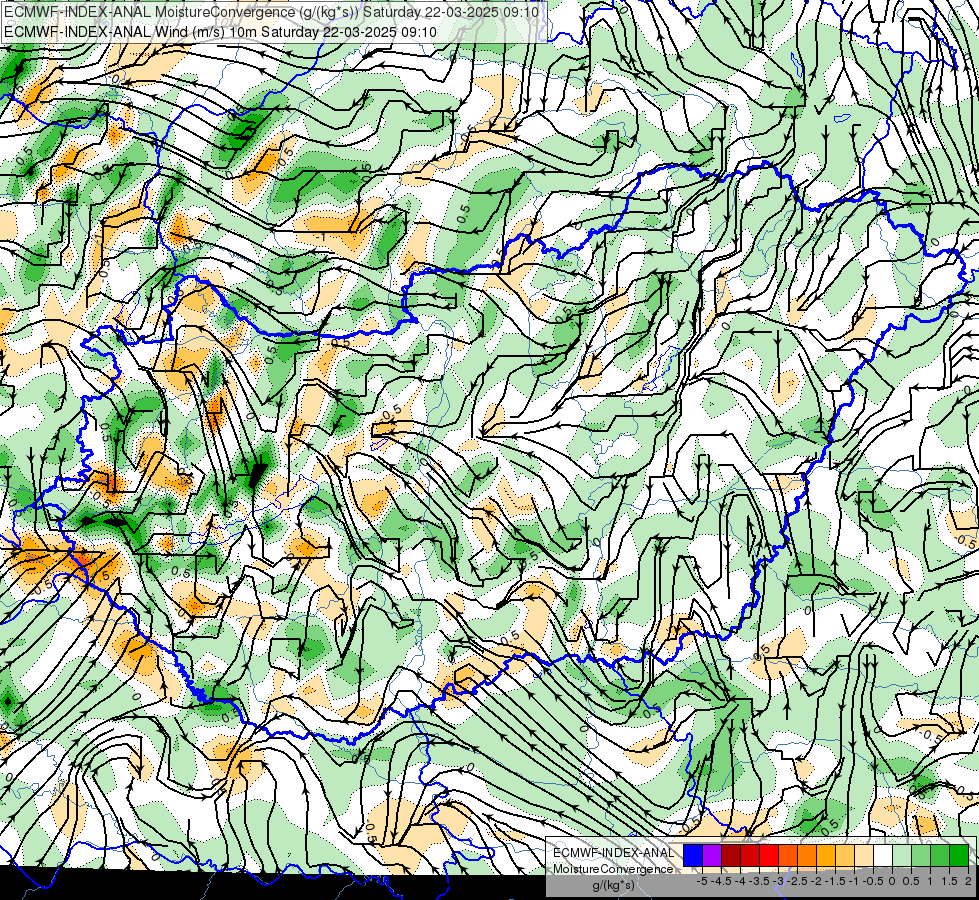
Task: Click the orange-red swatch between -3 and -2.5
Action: (788, 855)
